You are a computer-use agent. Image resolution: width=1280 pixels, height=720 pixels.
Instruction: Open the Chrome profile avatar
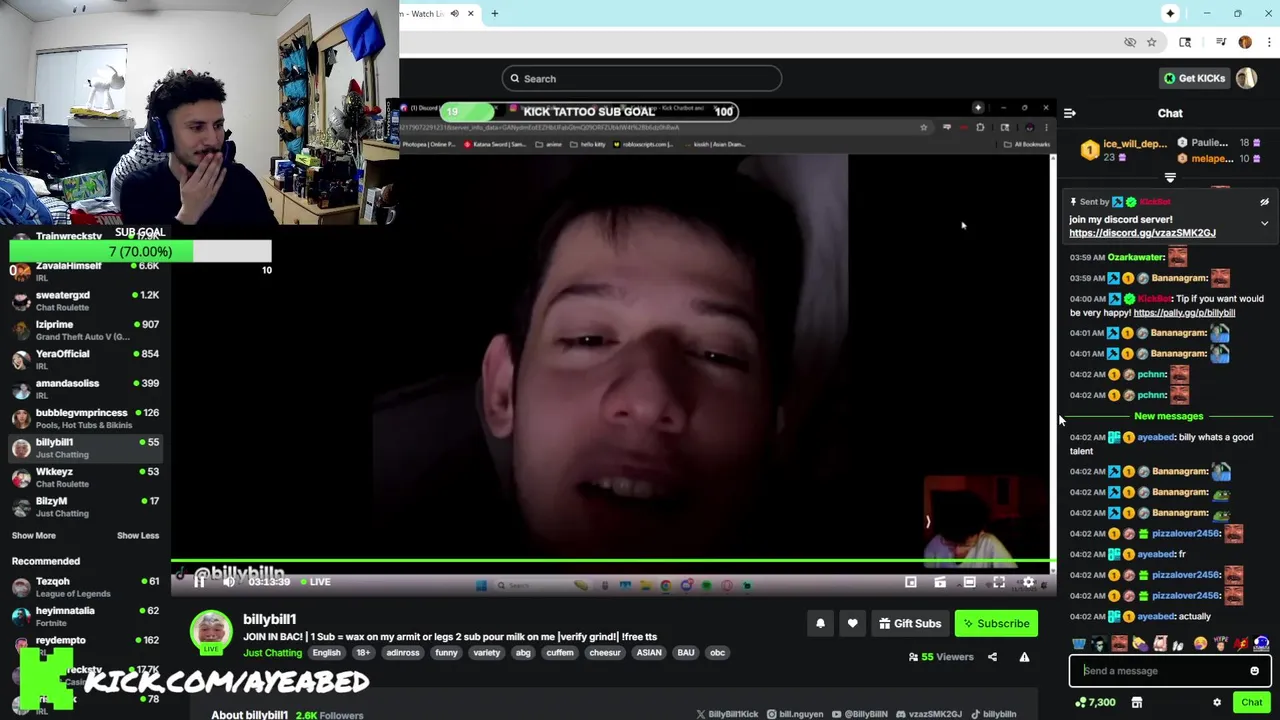point(1245,42)
